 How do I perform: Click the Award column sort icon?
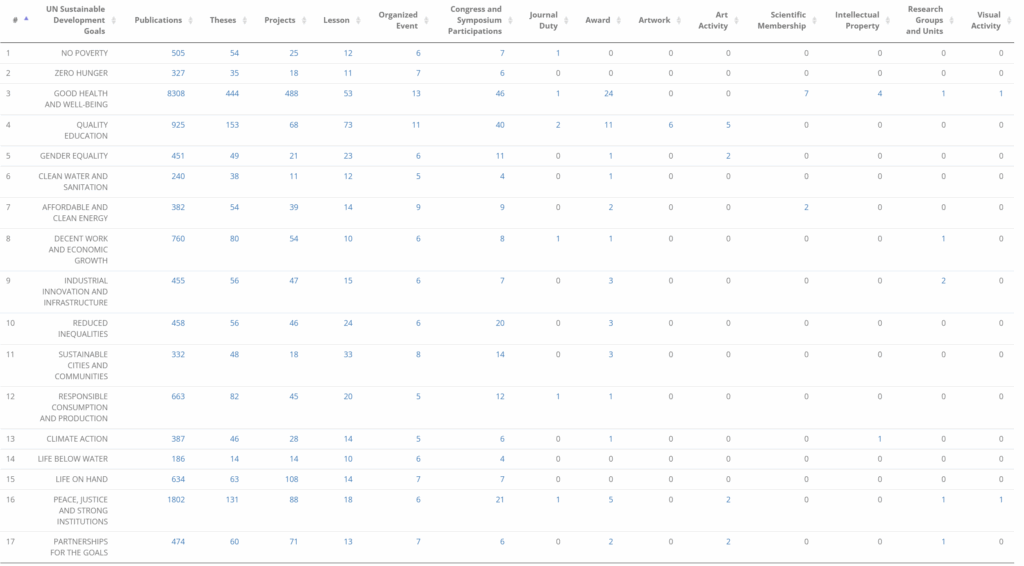tap(620, 20)
